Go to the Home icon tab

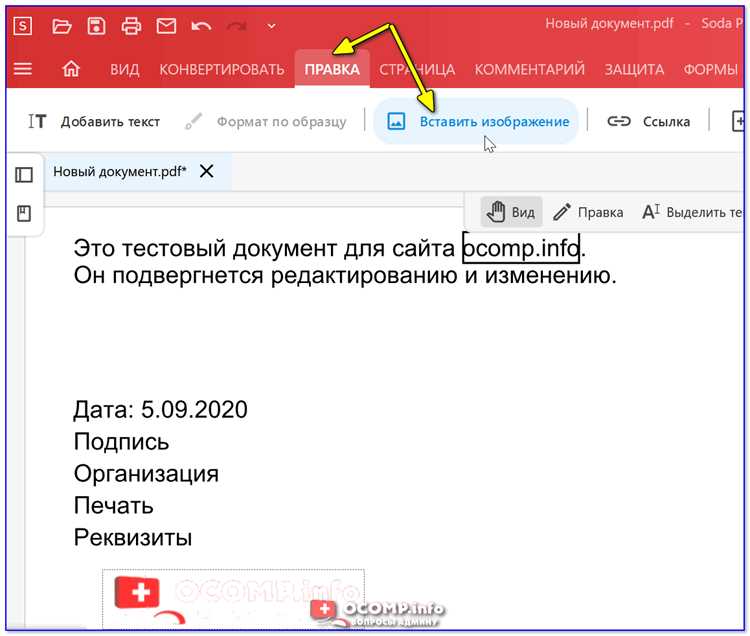pos(71,69)
